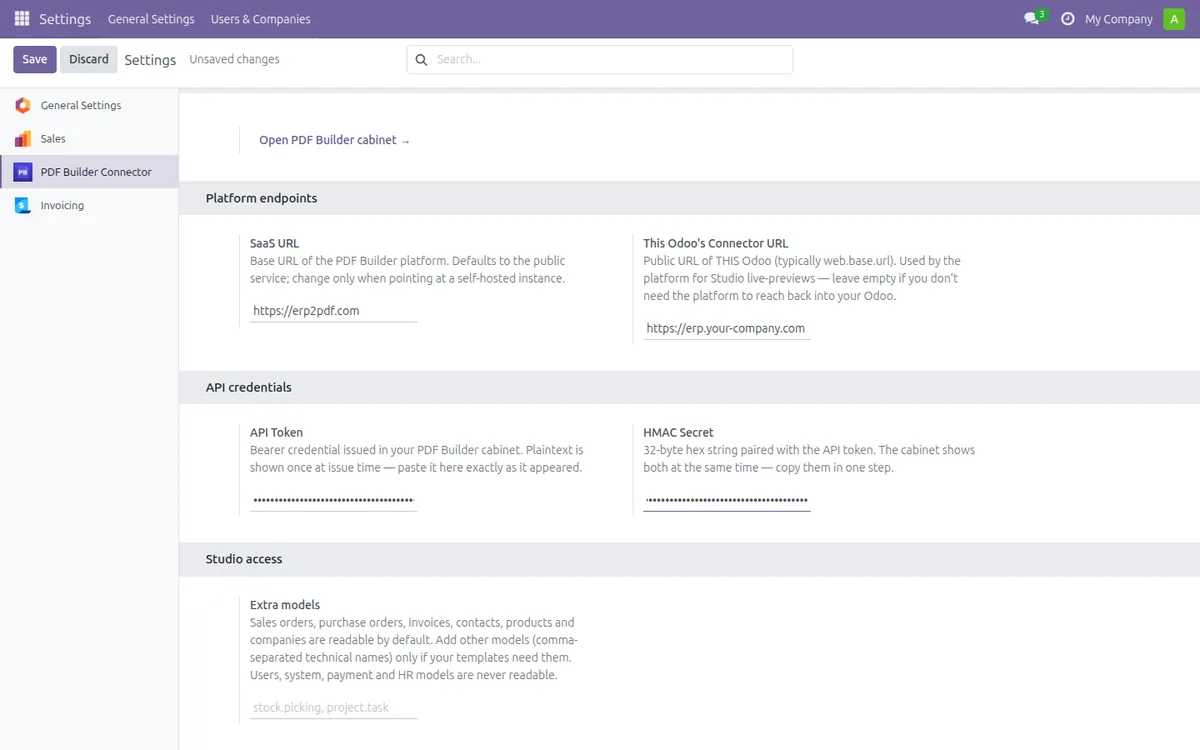Select Sales in the sidebar
This screenshot has height=750, width=1200.
(89, 139)
